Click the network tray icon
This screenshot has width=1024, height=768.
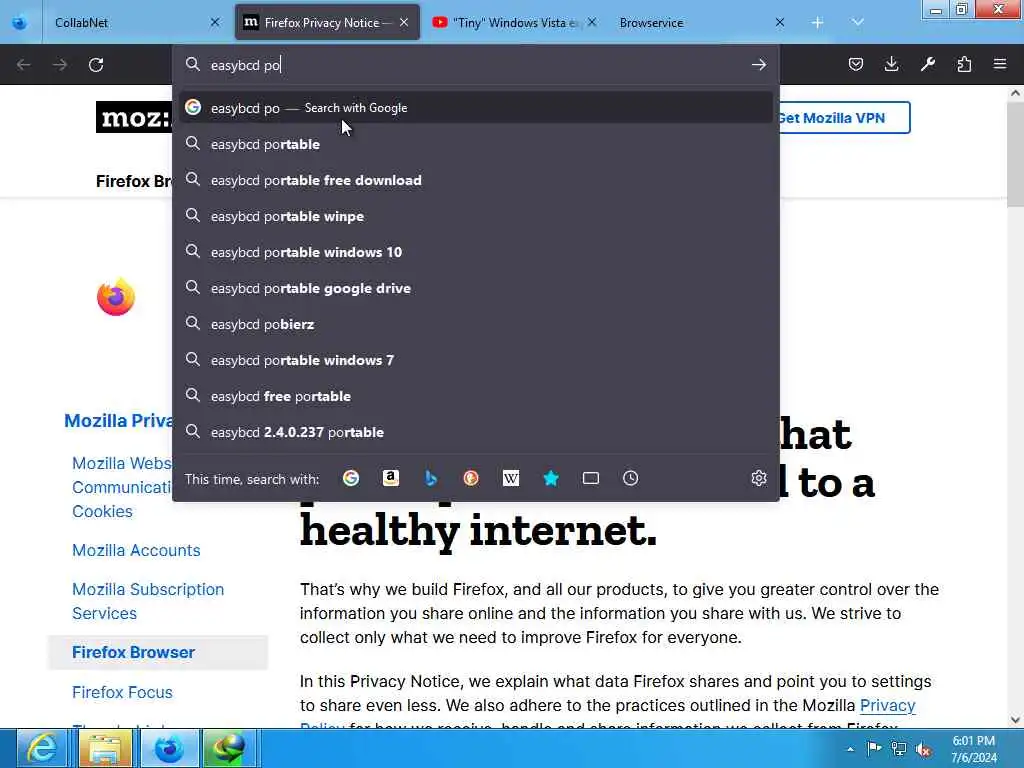point(899,749)
